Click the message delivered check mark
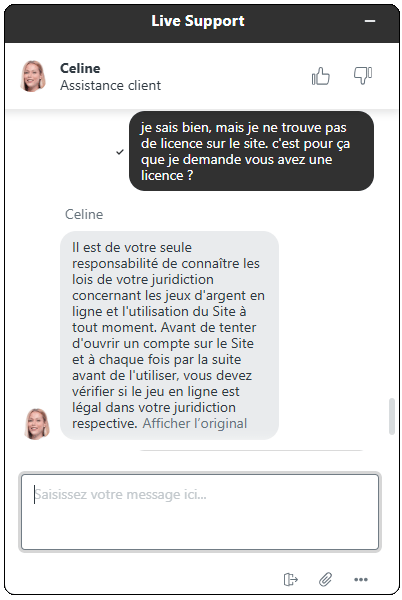 (x=120, y=152)
